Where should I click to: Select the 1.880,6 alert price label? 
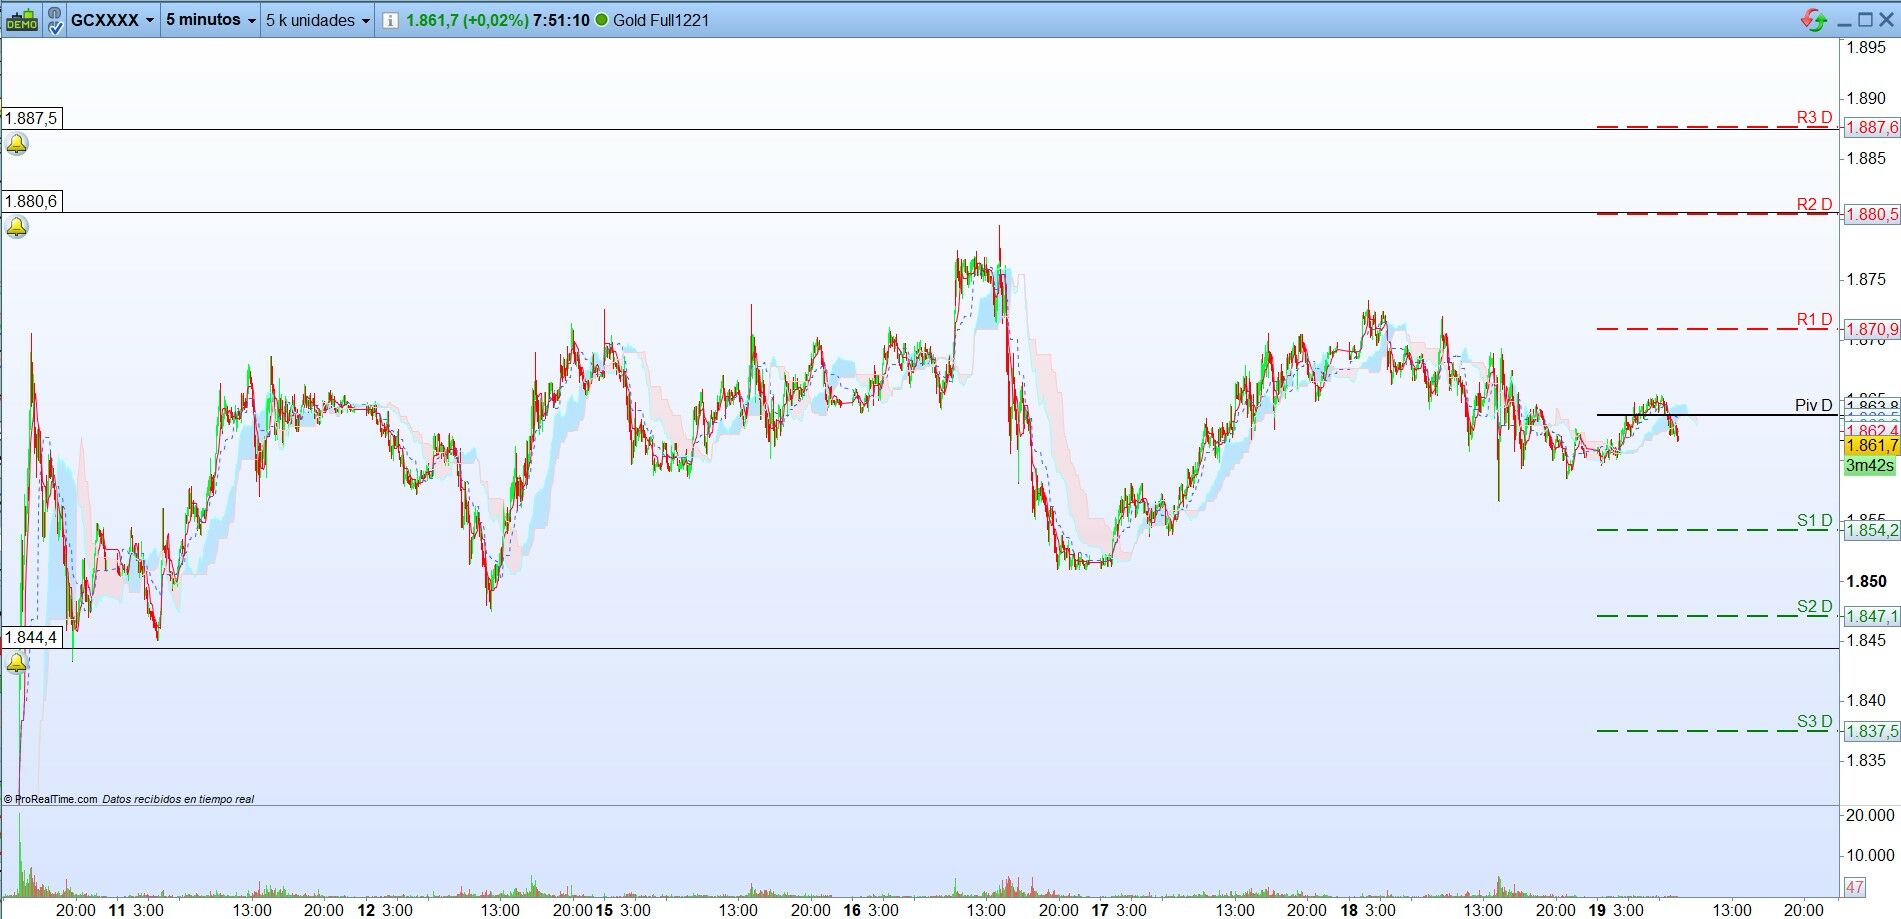point(31,201)
